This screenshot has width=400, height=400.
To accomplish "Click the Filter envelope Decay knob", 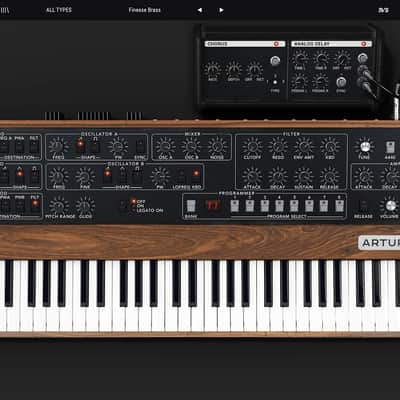I will [278, 176].
